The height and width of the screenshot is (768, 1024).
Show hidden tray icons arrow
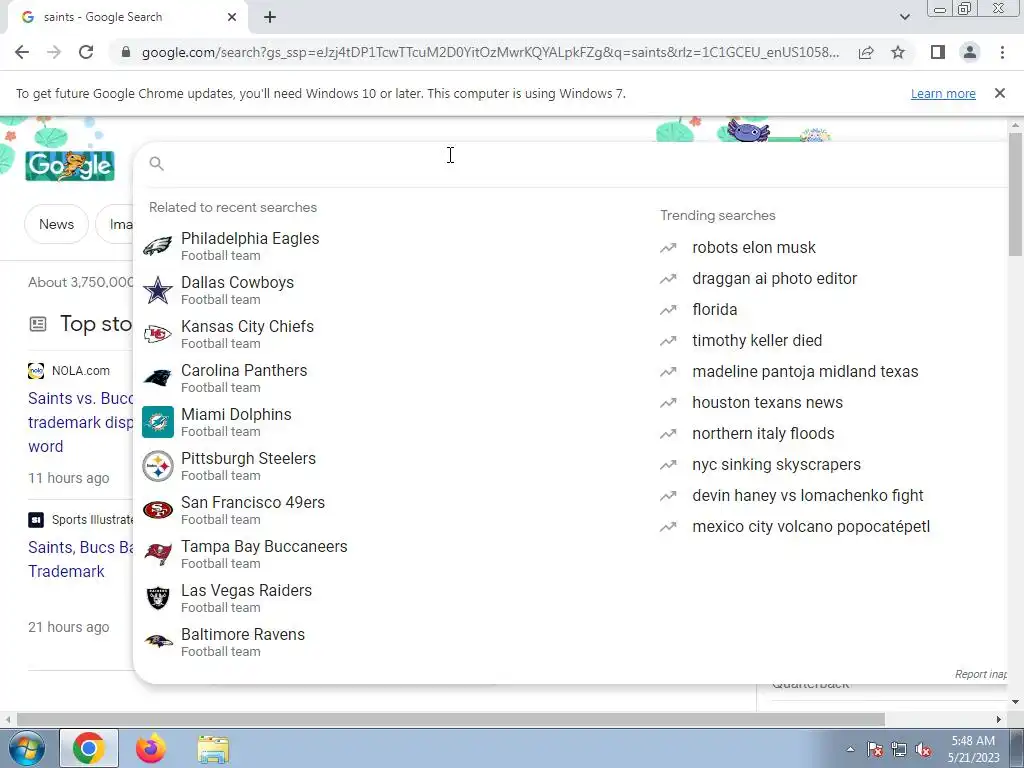850,750
